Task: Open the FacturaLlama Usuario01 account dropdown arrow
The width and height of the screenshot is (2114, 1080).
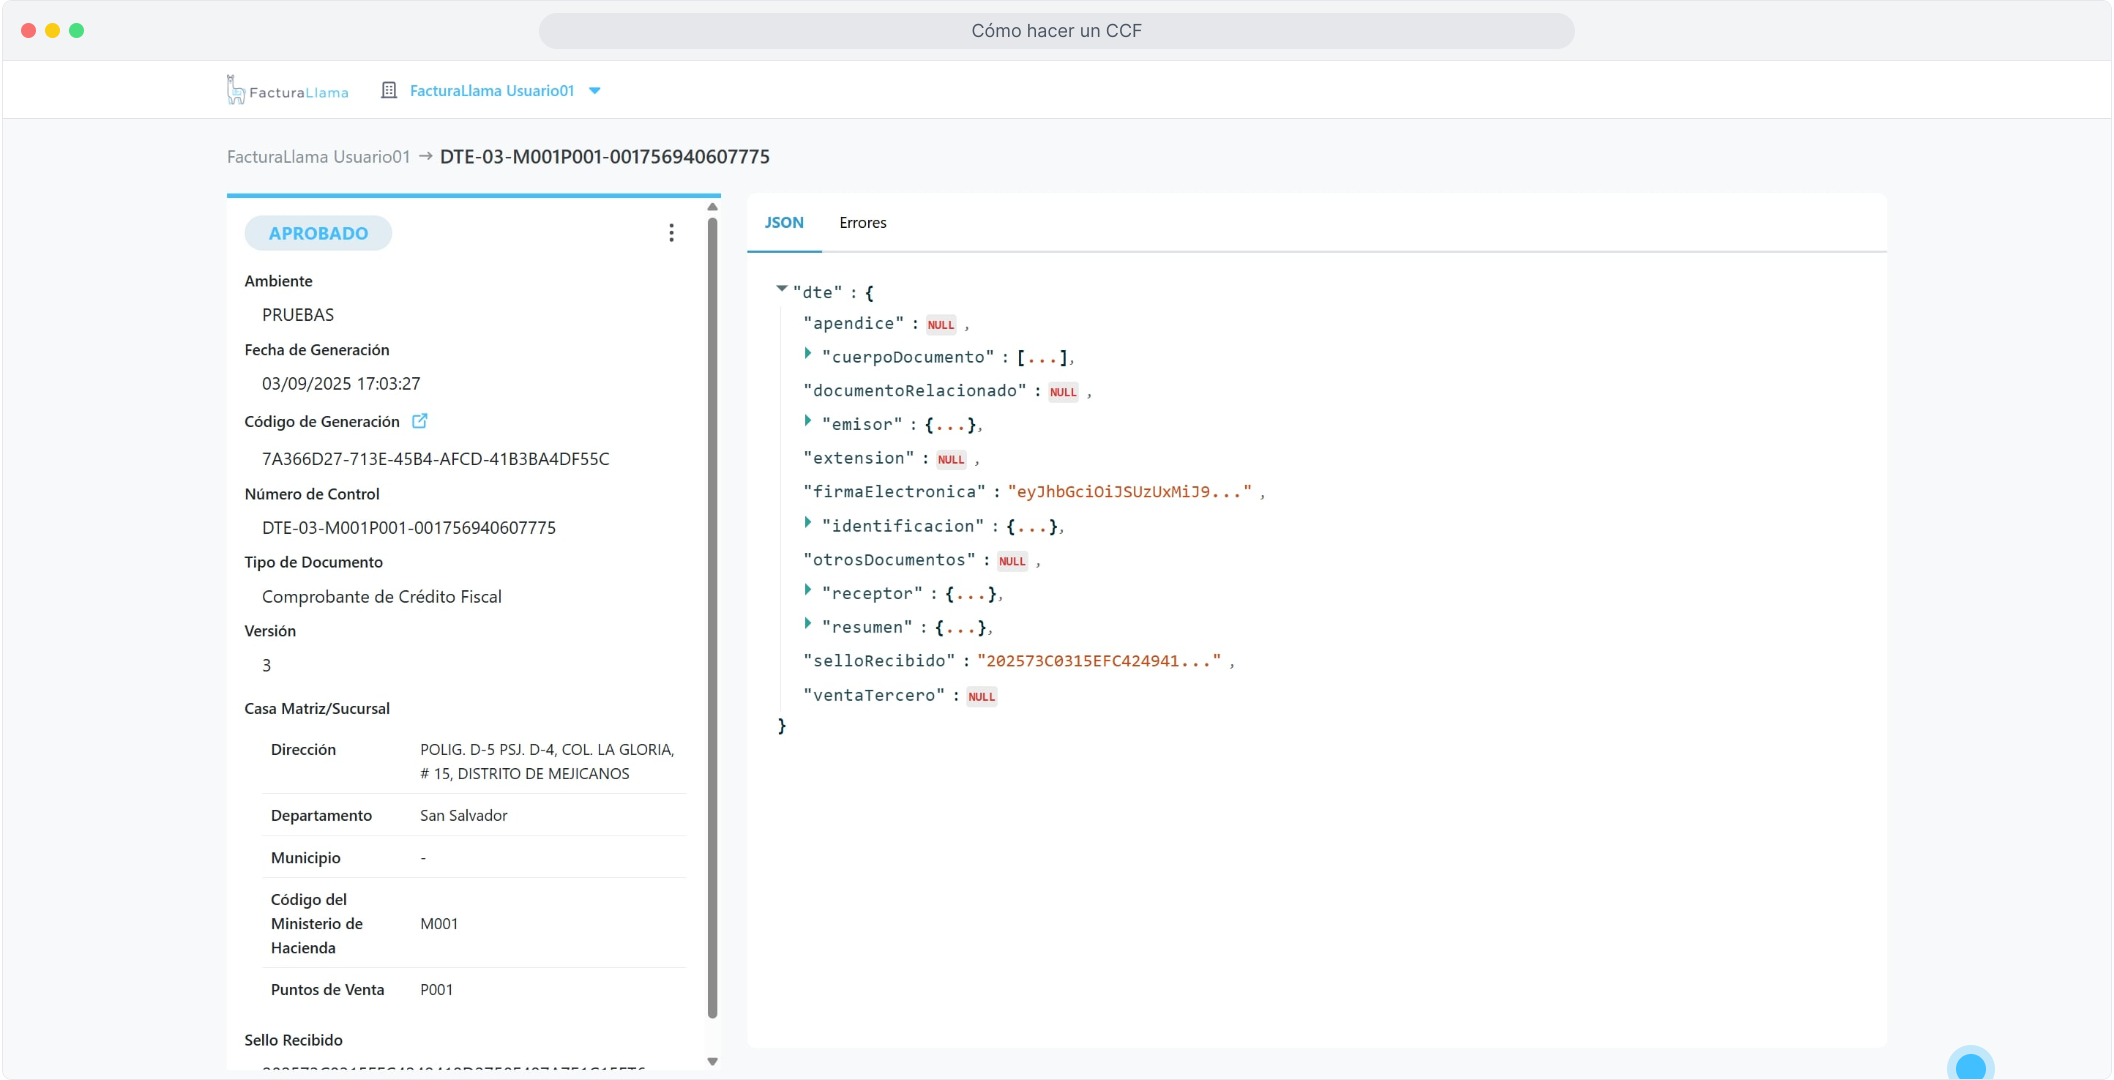Action: click(595, 90)
